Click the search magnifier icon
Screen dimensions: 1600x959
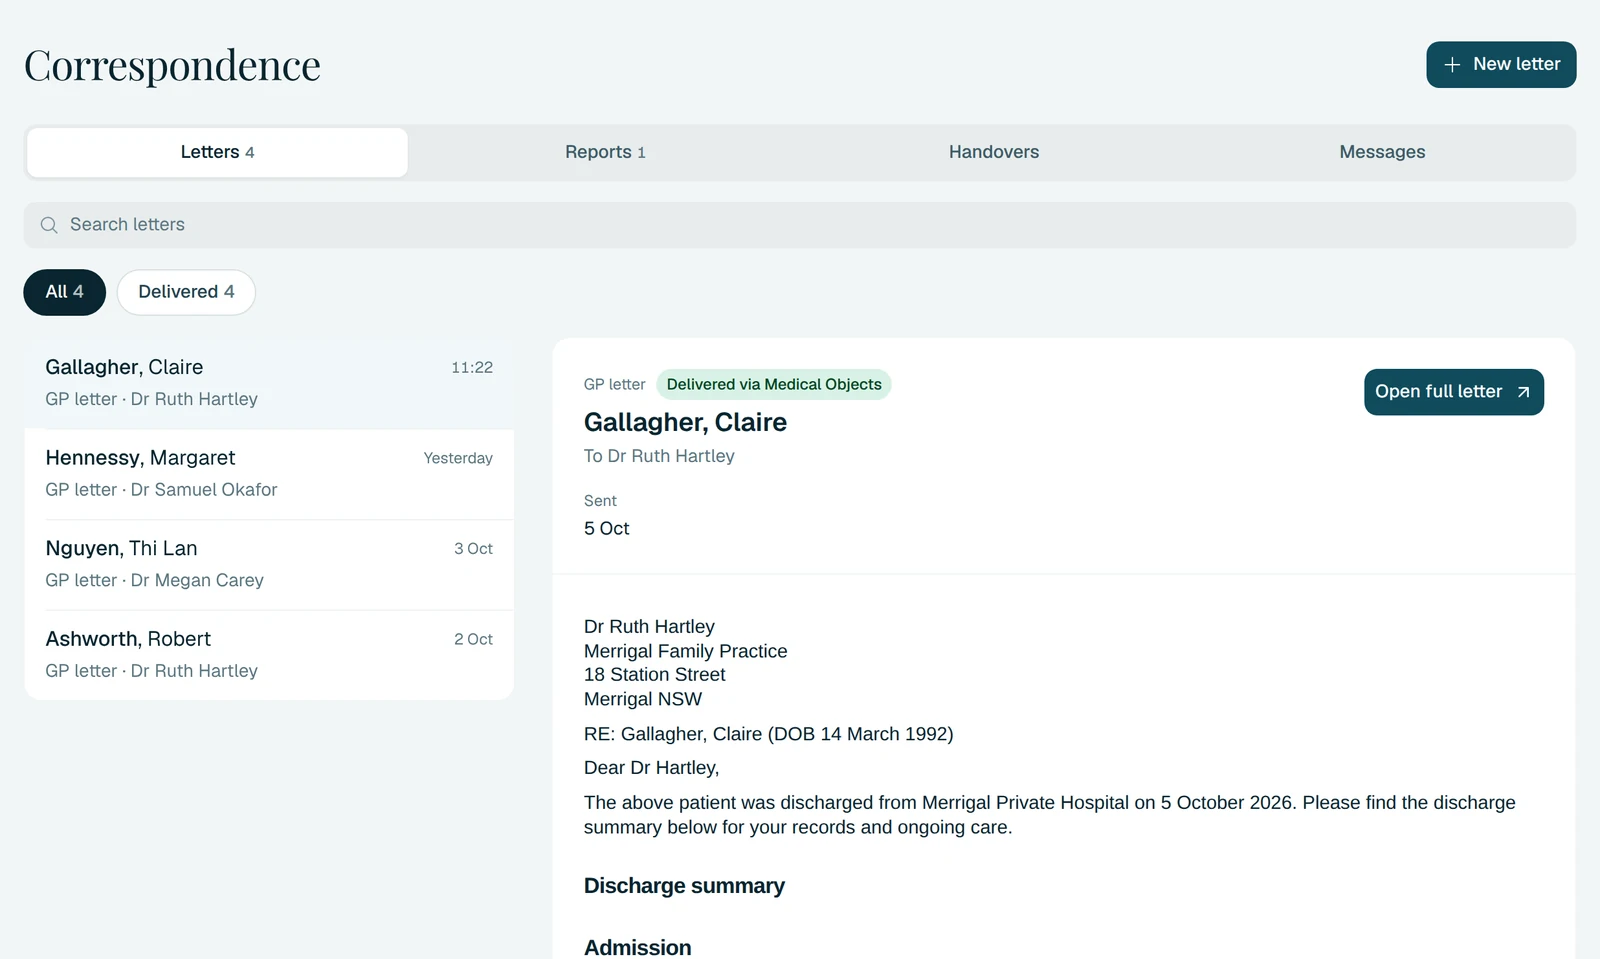49,225
